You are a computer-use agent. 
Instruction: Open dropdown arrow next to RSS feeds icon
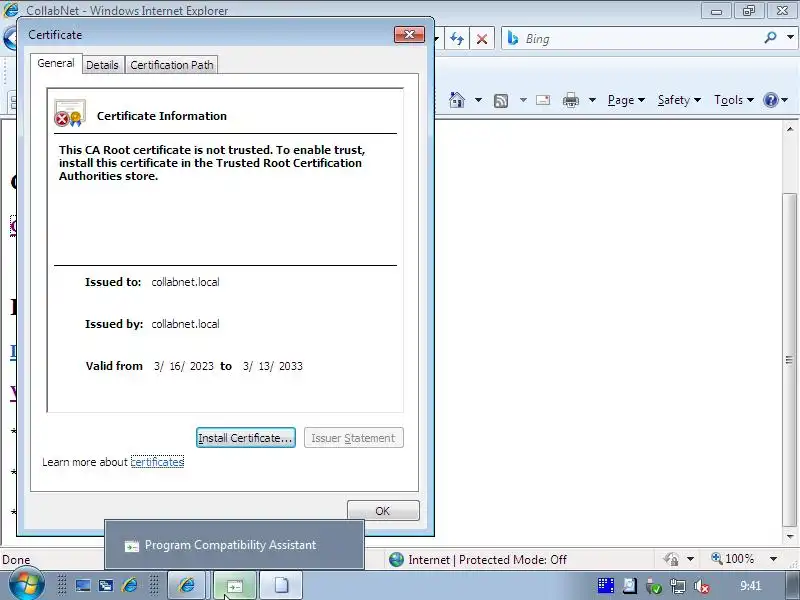(x=523, y=100)
